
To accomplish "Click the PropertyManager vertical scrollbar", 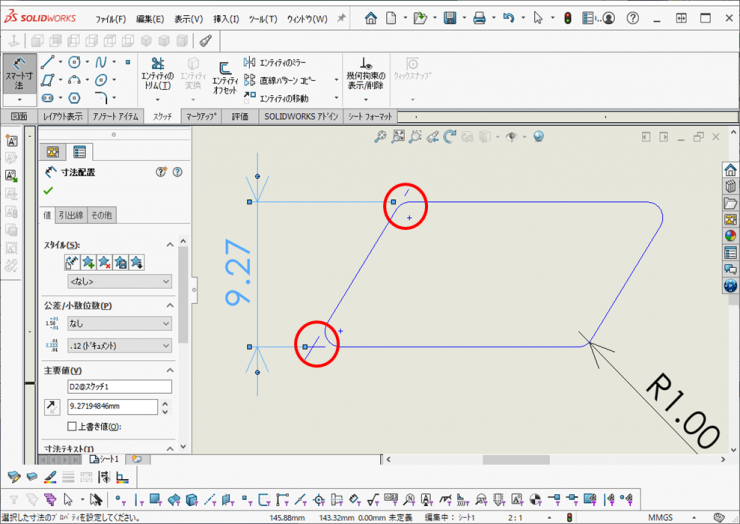I will (183, 295).
